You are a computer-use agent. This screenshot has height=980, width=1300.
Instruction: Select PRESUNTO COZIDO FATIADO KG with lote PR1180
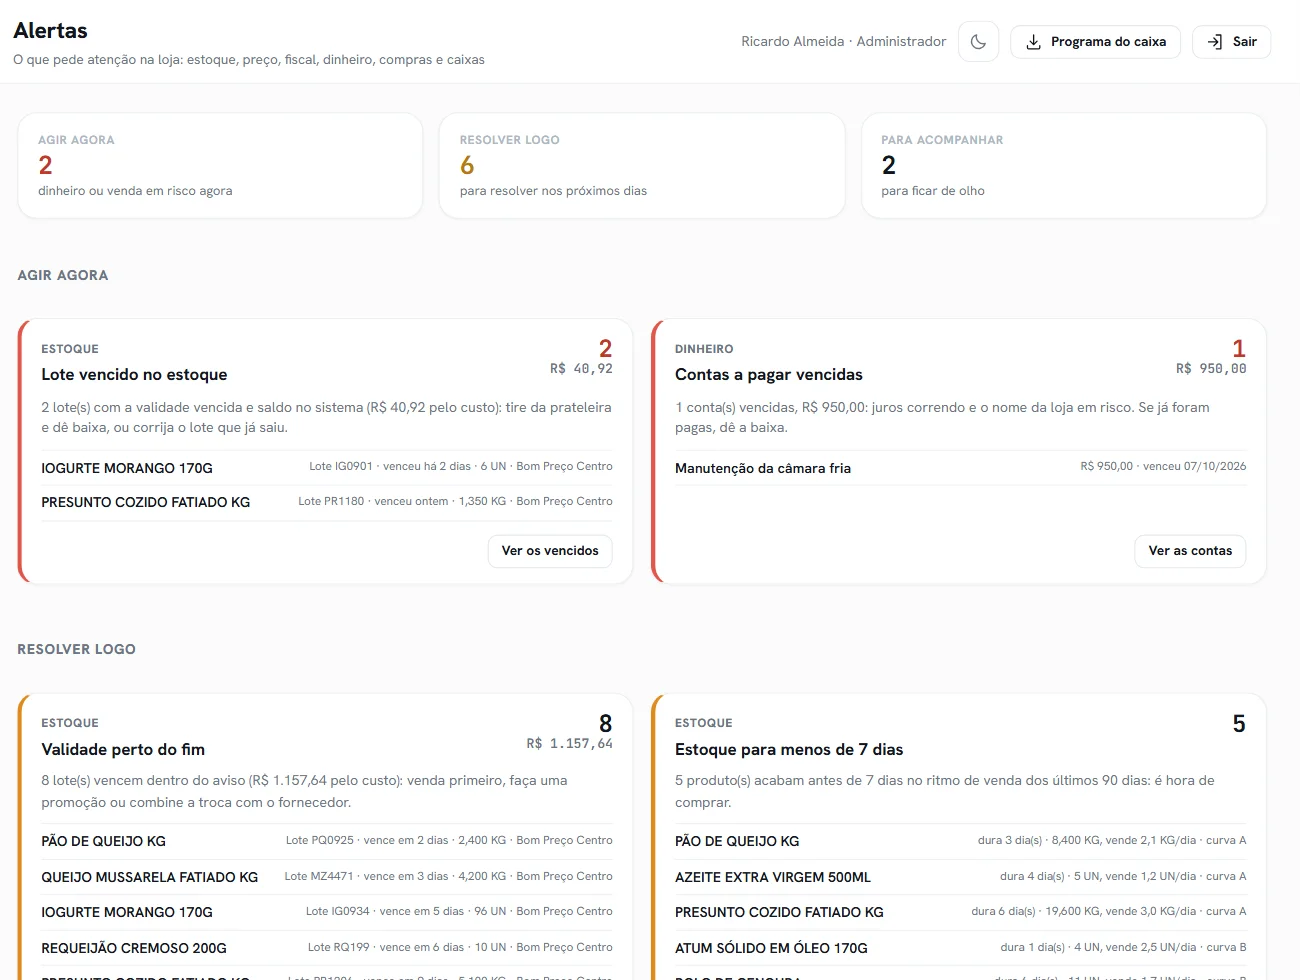(x=327, y=502)
